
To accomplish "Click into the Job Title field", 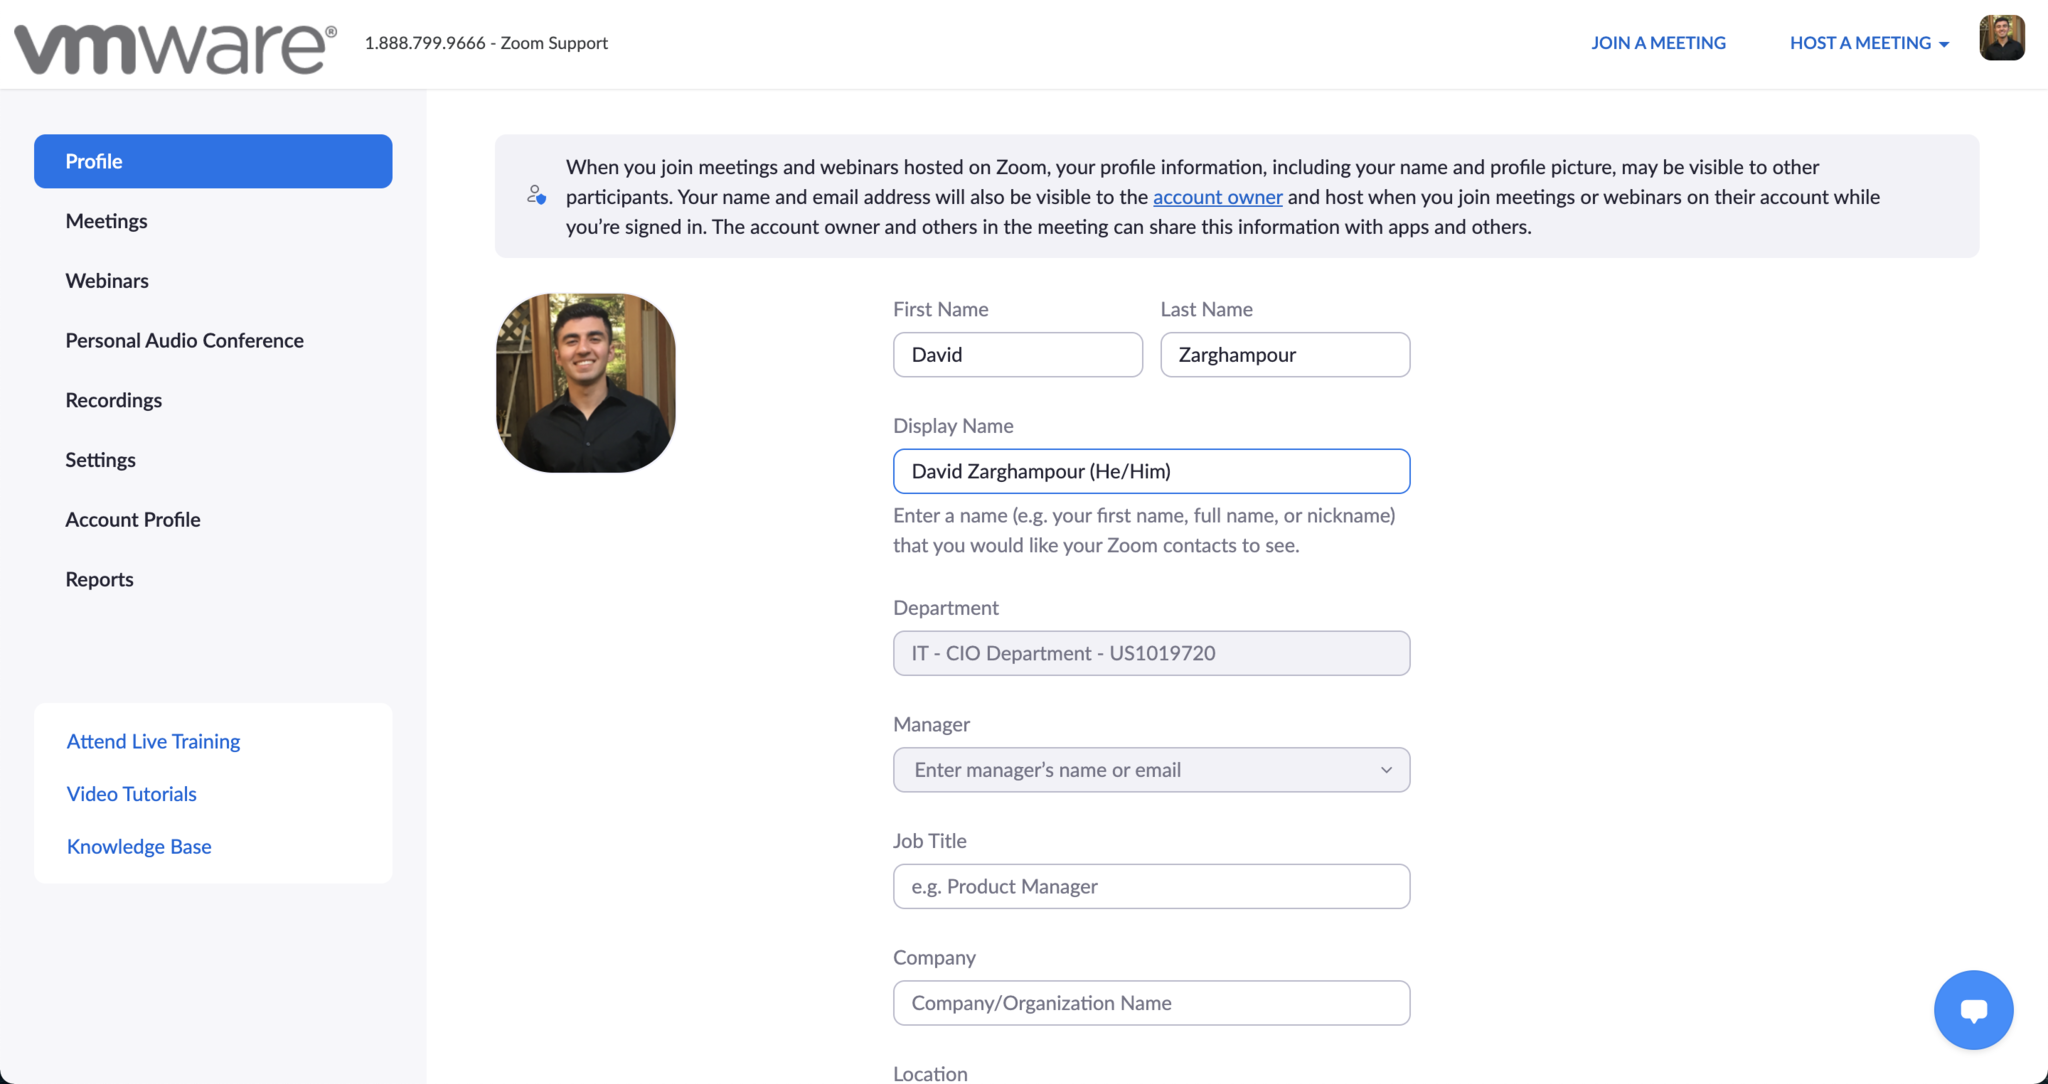I will (x=1151, y=887).
